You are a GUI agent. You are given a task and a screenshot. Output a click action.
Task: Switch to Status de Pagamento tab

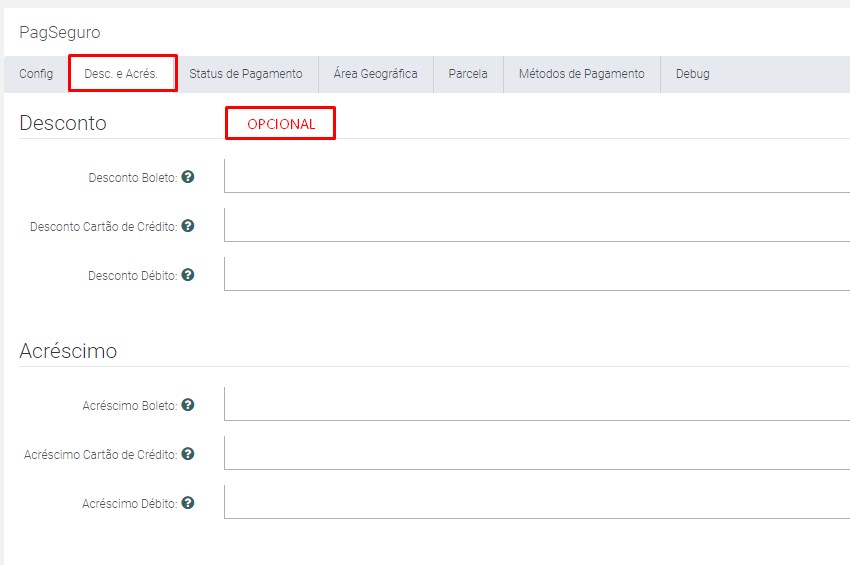[245, 74]
